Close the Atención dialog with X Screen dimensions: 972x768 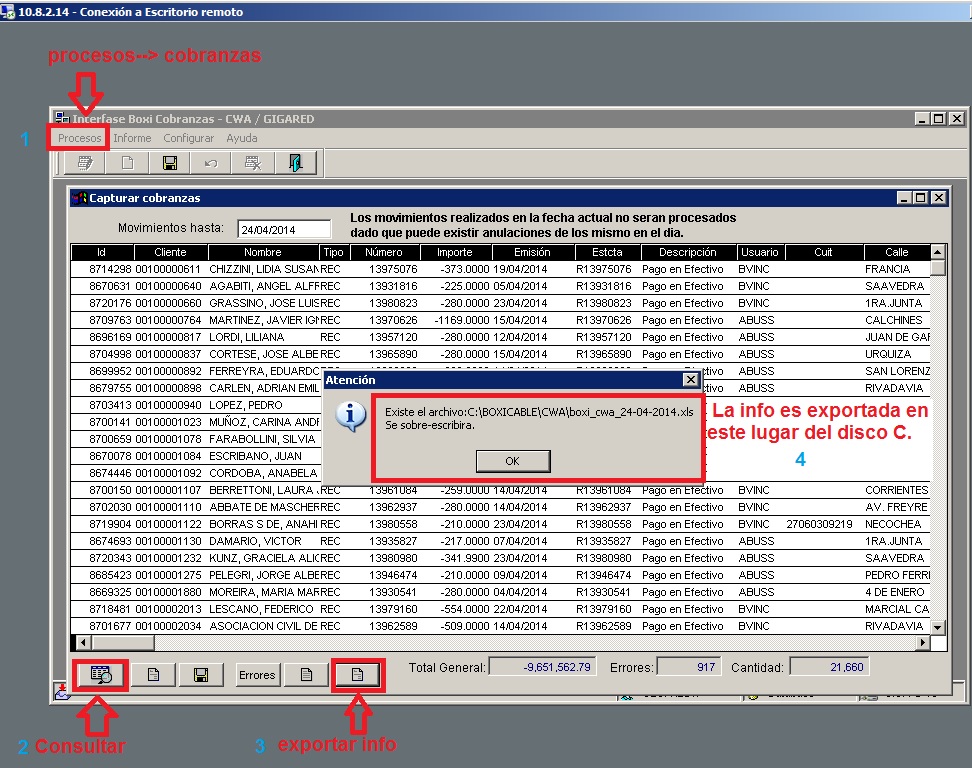click(x=690, y=380)
